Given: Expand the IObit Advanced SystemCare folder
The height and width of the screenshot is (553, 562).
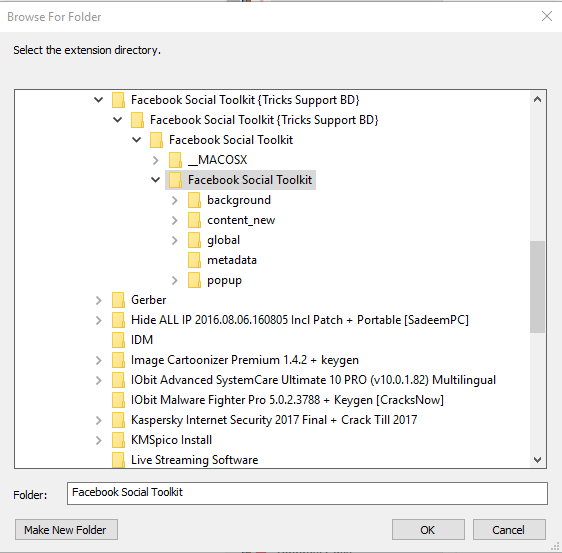Looking at the screenshot, I should tap(99, 380).
